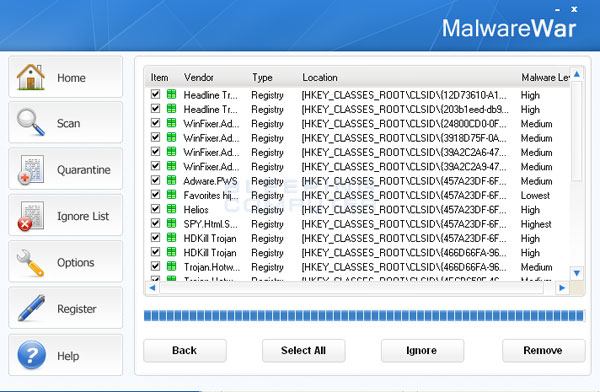
Task: Show the Ignore List section
Action: (x=65, y=216)
